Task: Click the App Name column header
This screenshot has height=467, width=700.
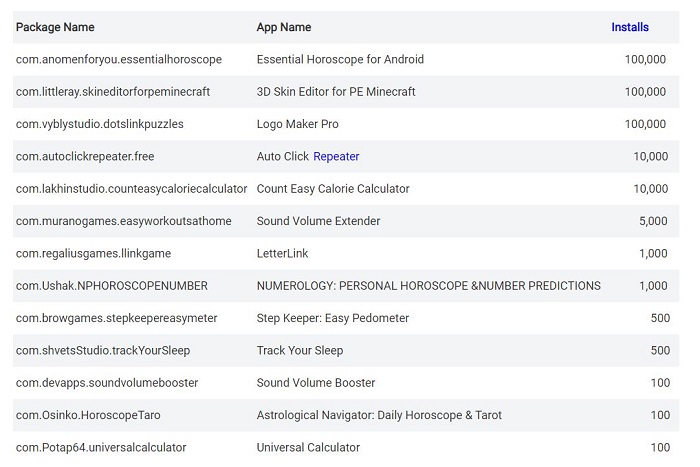Action: coord(284,27)
